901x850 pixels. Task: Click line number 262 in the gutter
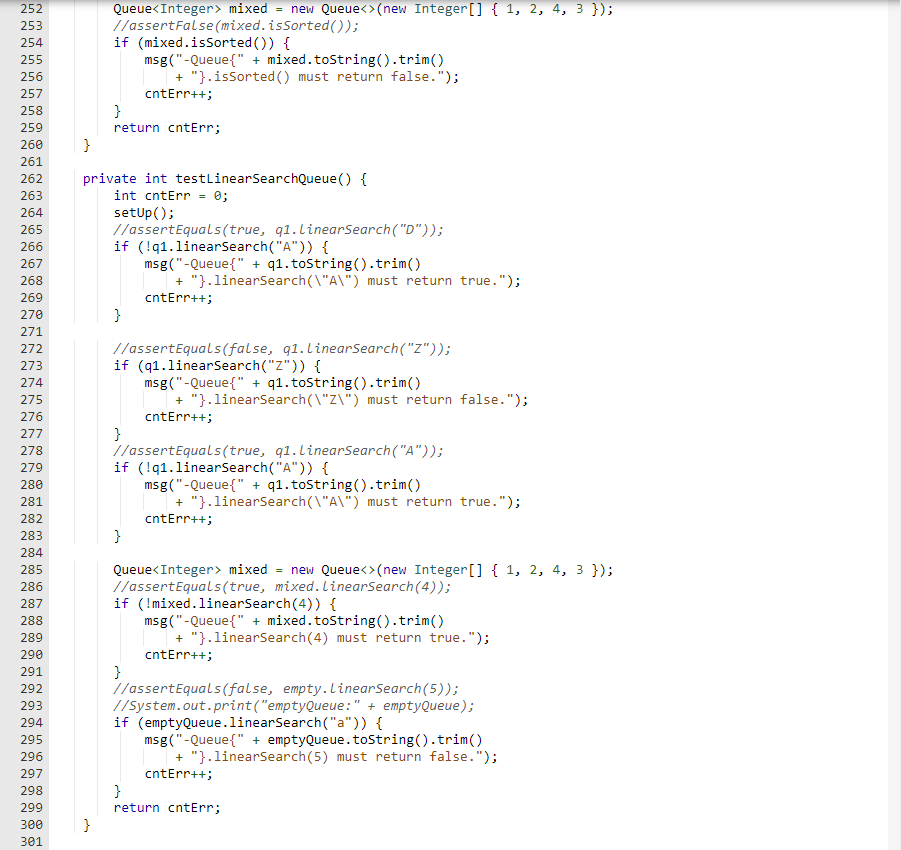click(x=30, y=178)
